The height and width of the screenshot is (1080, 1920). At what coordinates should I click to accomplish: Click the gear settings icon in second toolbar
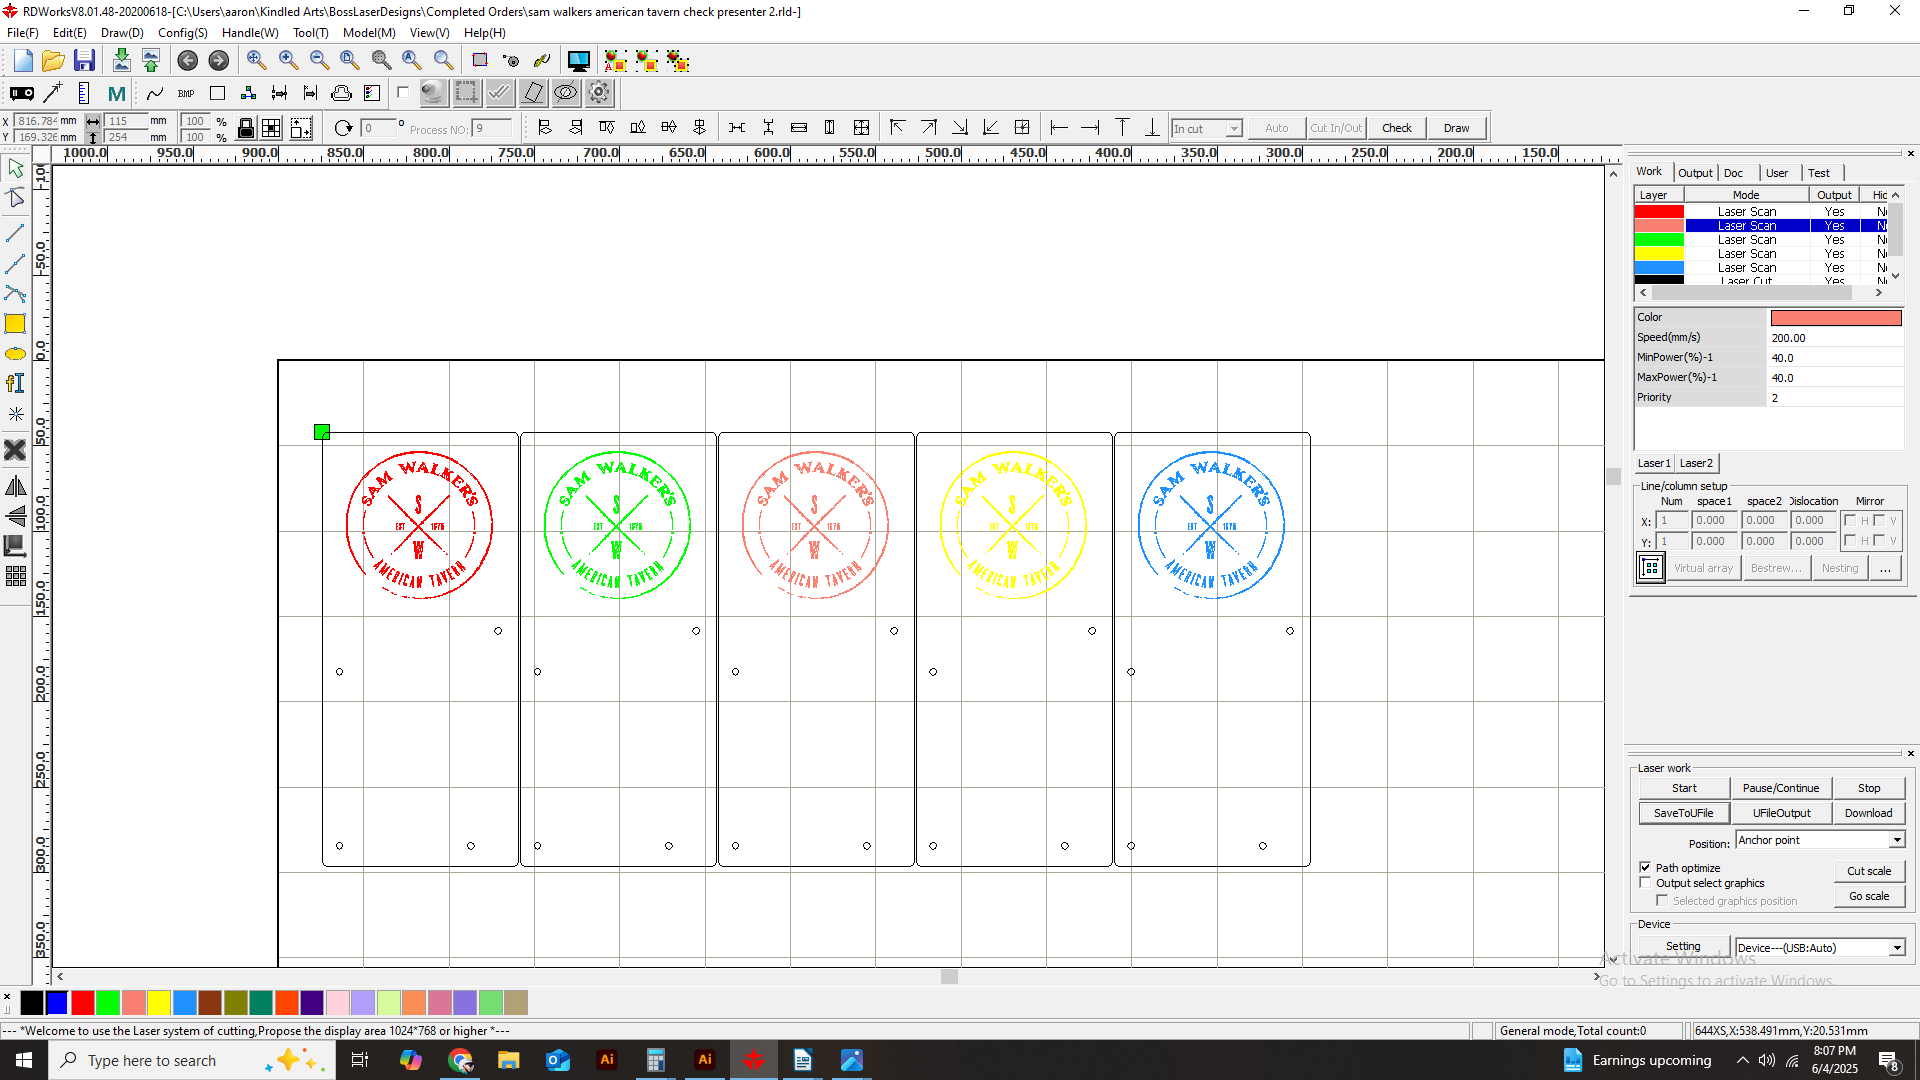[599, 93]
